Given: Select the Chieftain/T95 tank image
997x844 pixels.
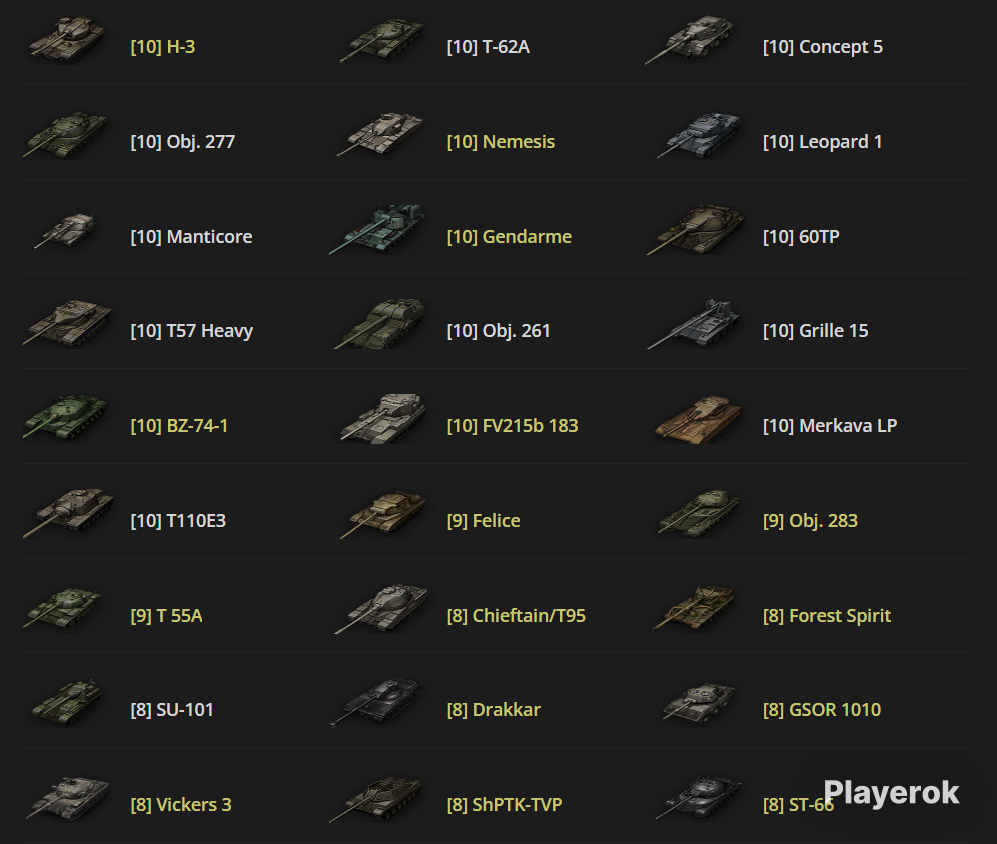Looking at the screenshot, I should 382,609.
